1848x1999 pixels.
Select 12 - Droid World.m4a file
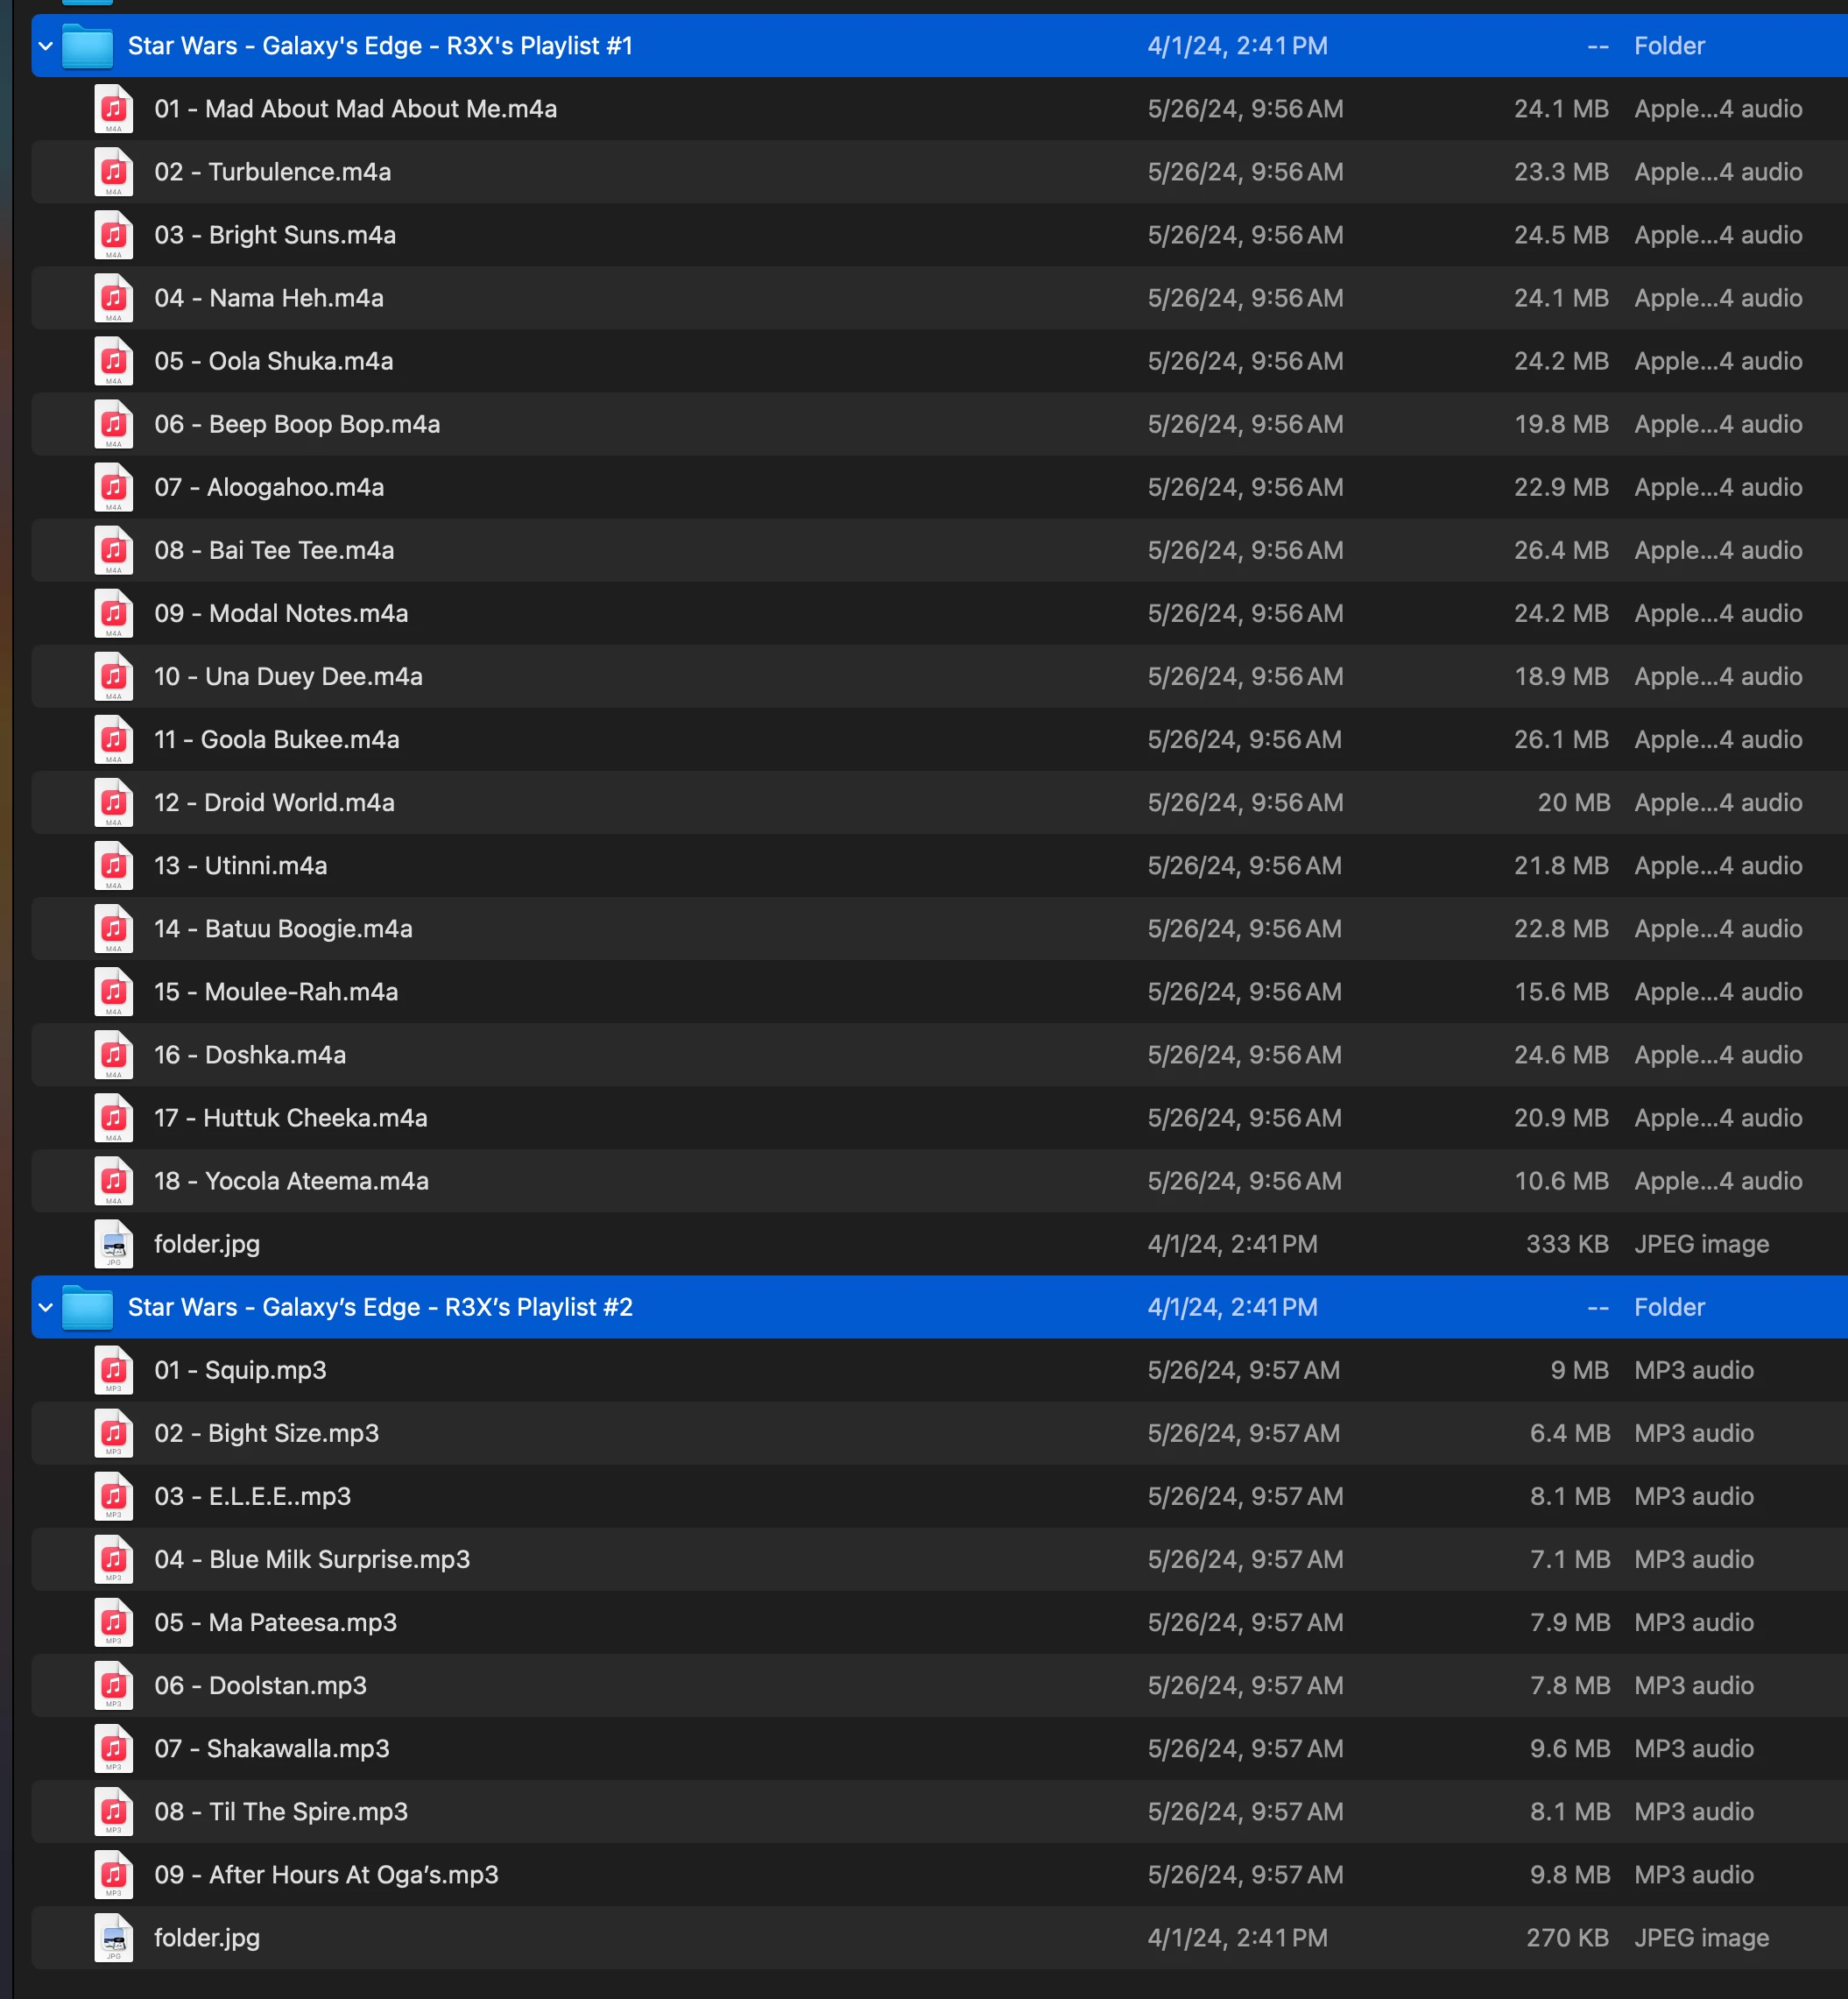pos(274,803)
